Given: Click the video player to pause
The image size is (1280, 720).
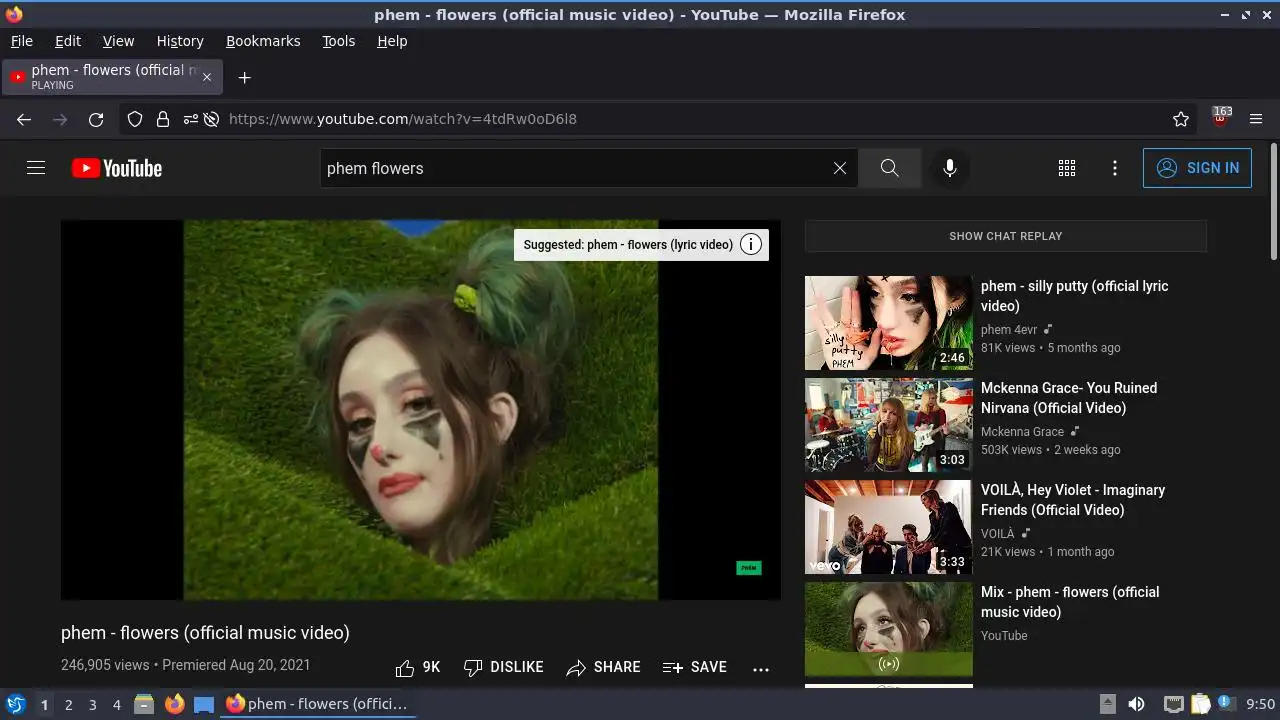Looking at the screenshot, I should [x=421, y=410].
